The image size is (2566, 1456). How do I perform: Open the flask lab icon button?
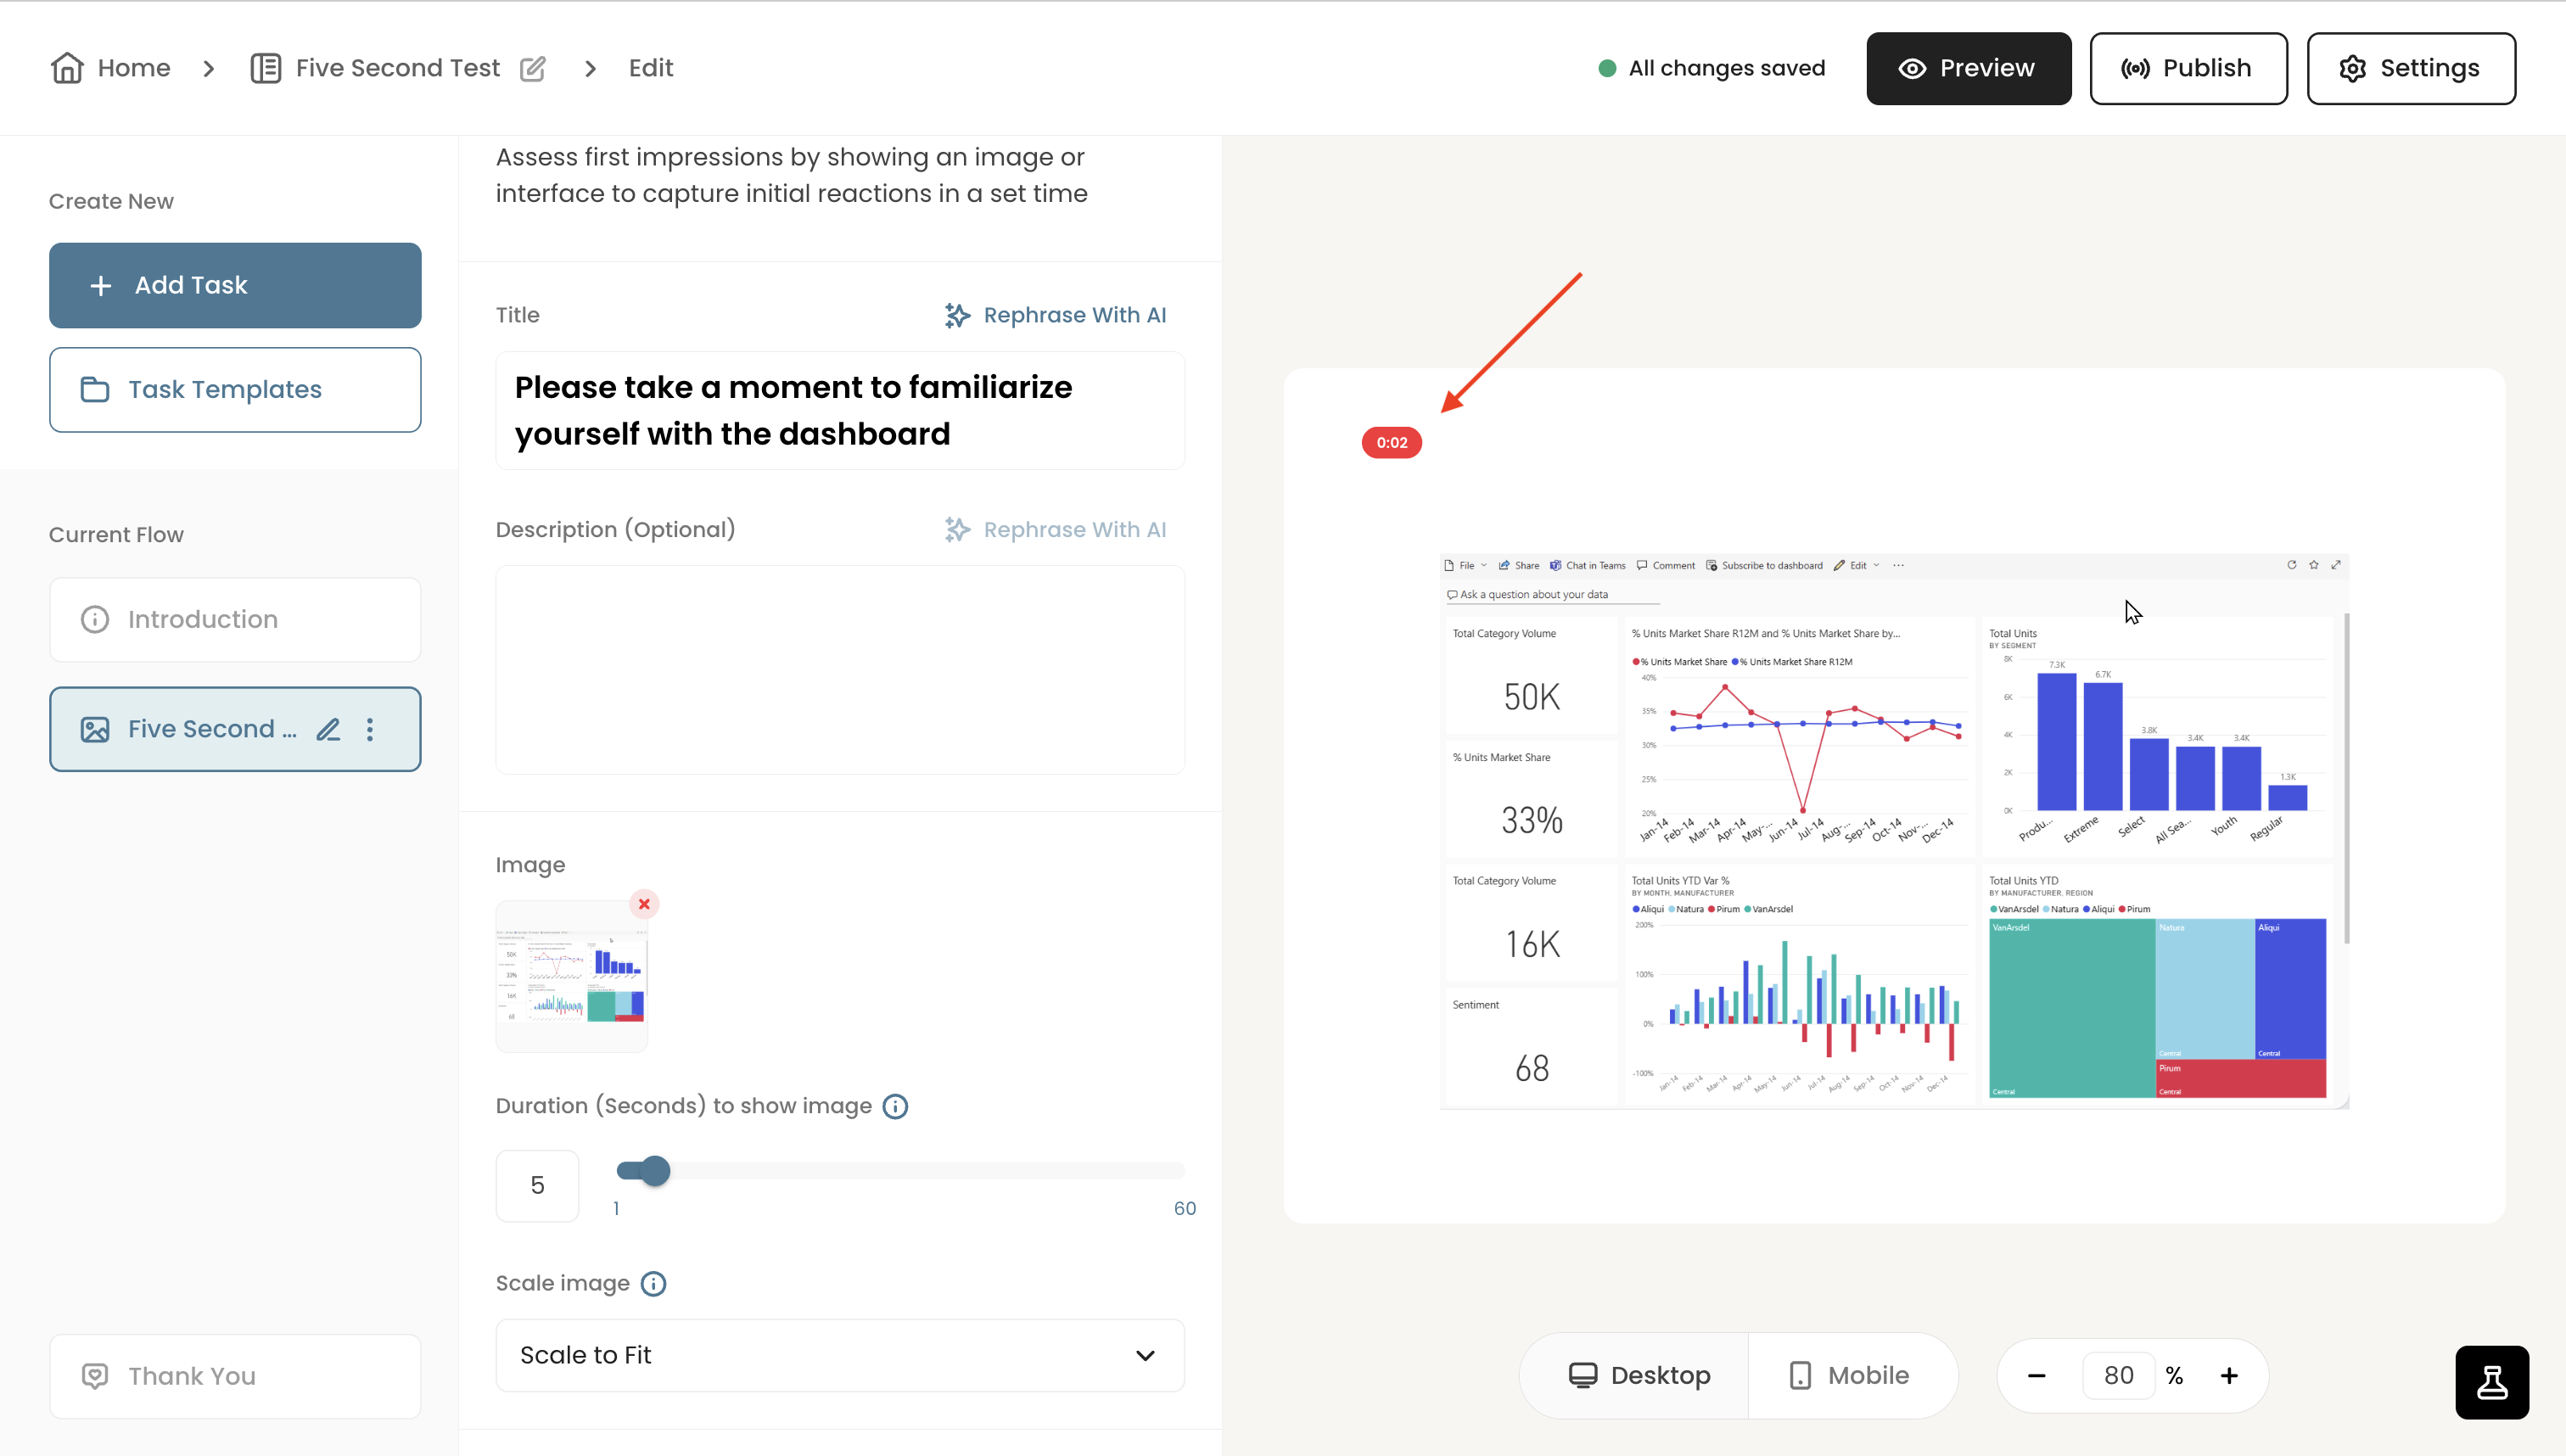tap(2492, 1383)
